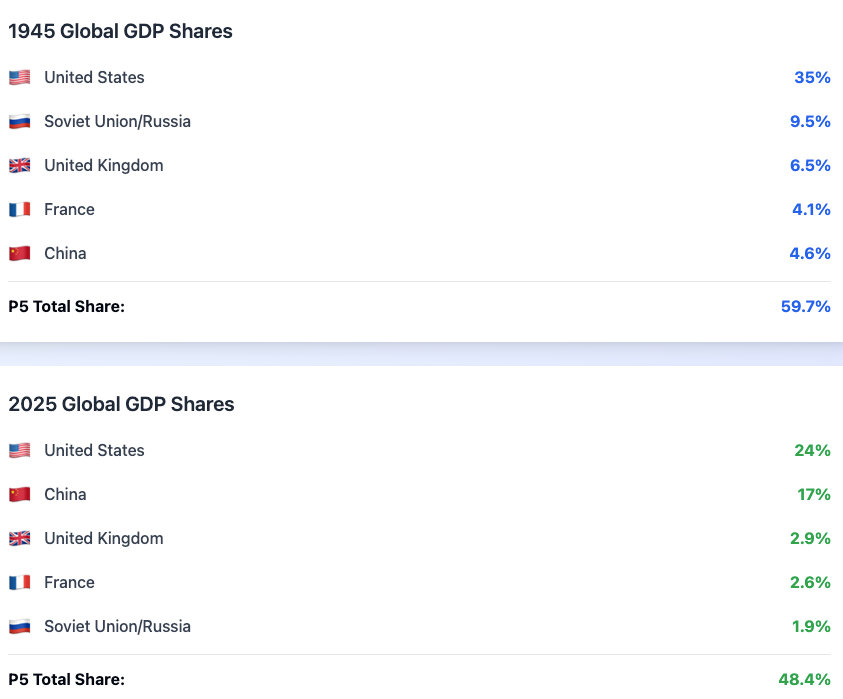Click the Russia flag in 1945 list
The width and height of the screenshot is (843, 699).
tap(19, 122)
